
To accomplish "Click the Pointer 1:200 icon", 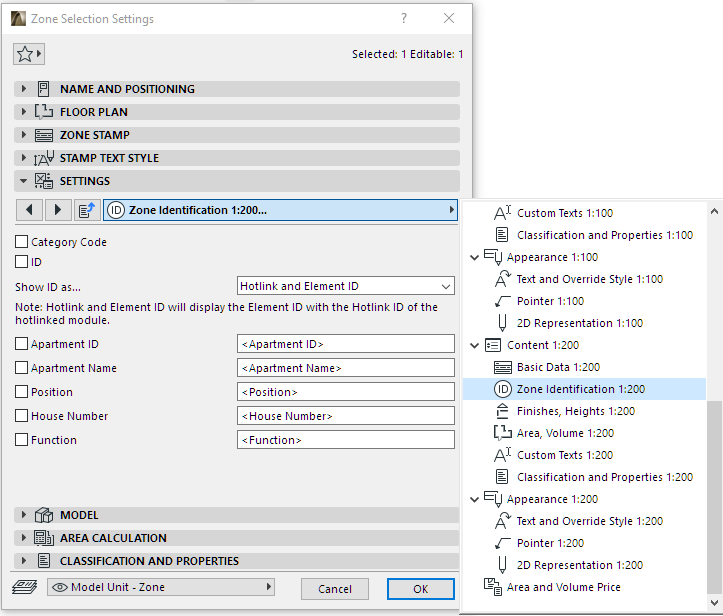I will [x=502, y=543].
